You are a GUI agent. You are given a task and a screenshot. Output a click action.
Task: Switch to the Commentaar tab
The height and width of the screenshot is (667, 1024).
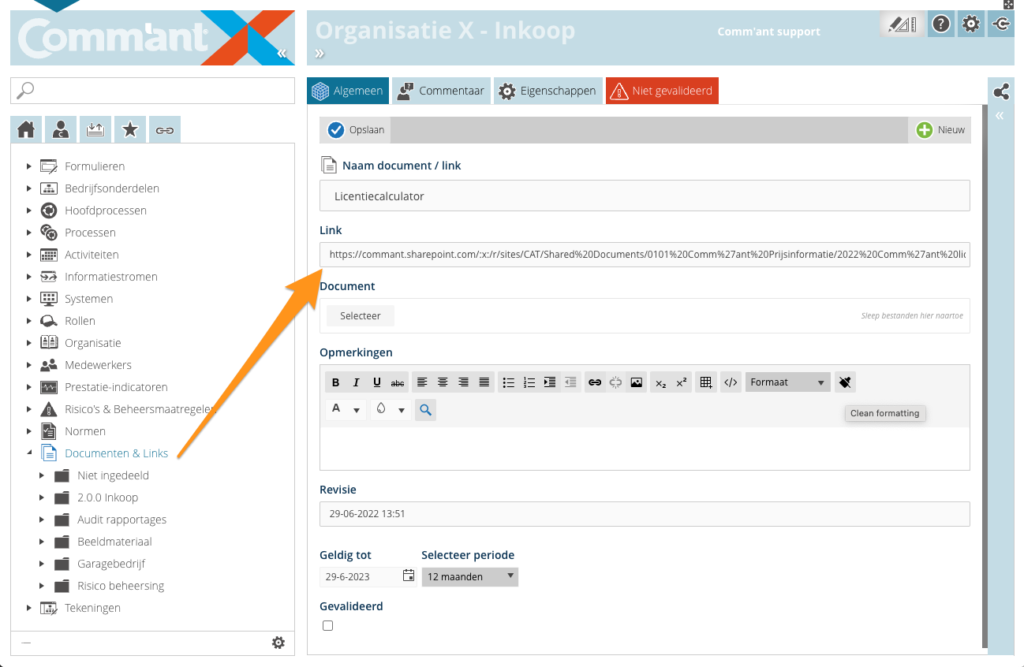[x=441, y=90]
